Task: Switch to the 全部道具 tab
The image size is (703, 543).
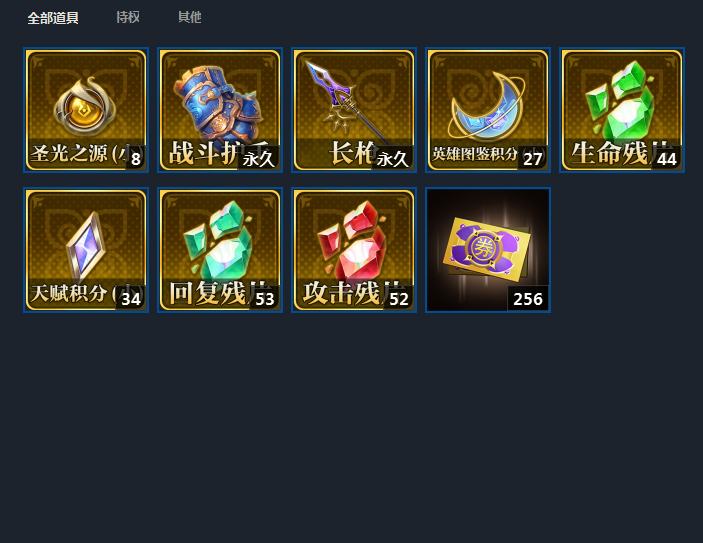Action: point(53,18)
